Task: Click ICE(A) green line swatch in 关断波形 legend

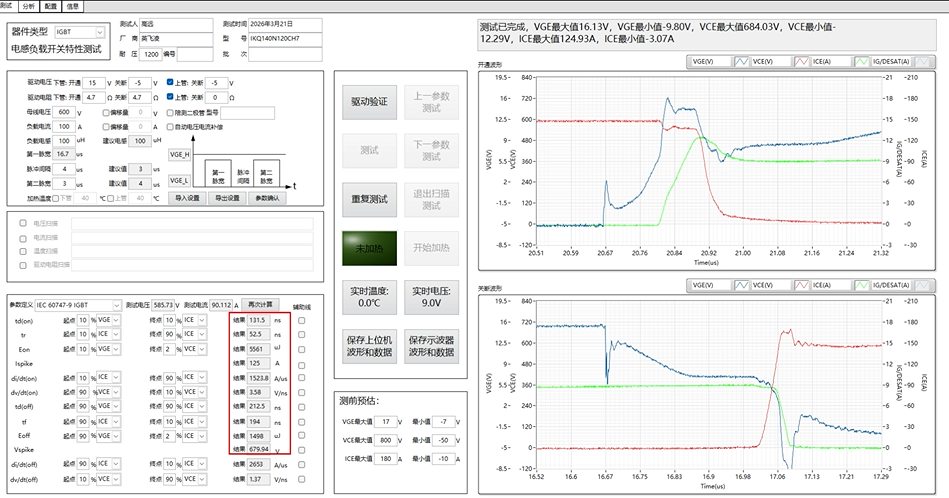Action: 861,285
